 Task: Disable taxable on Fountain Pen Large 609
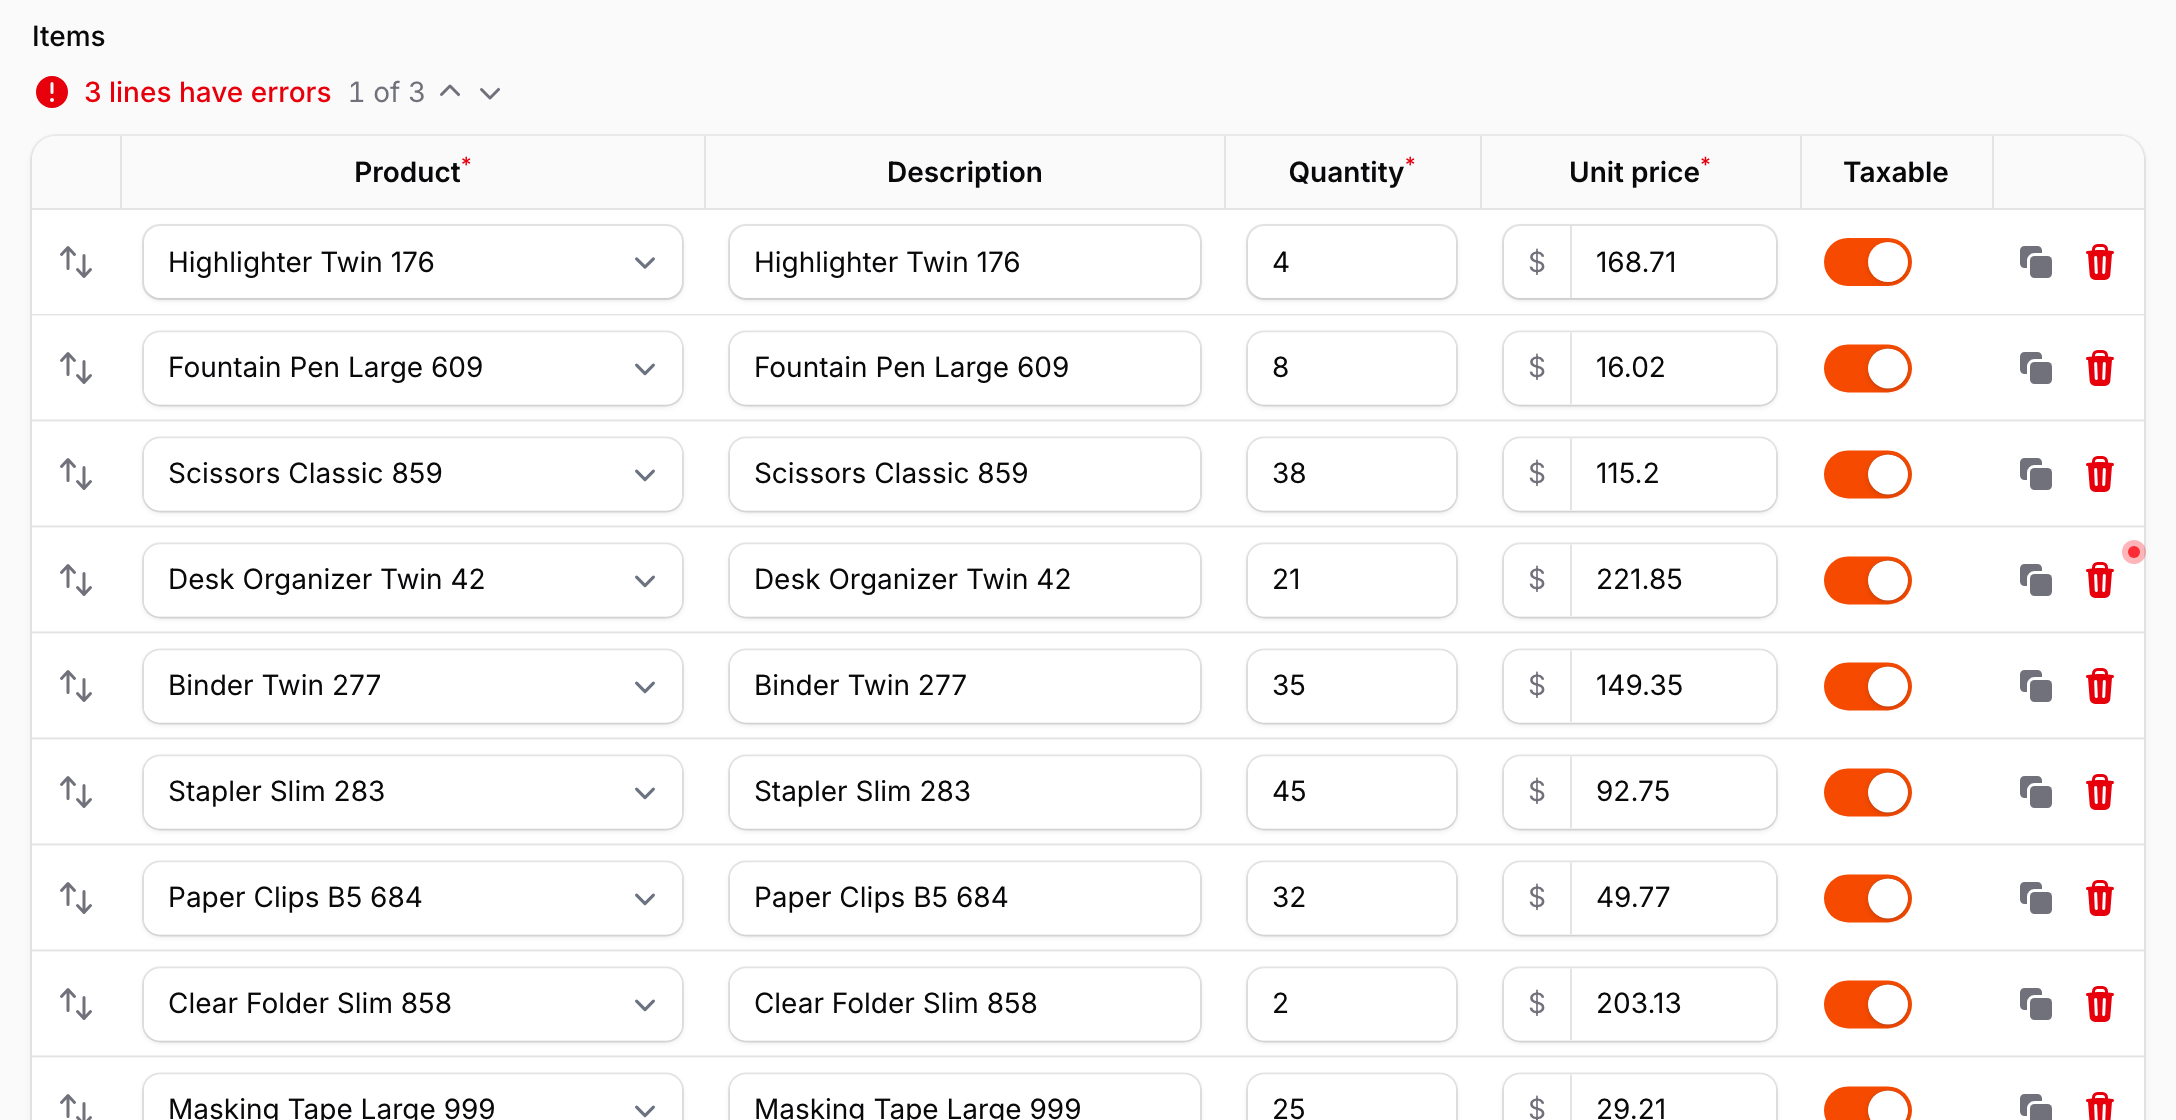click(x=1867, y=368)
